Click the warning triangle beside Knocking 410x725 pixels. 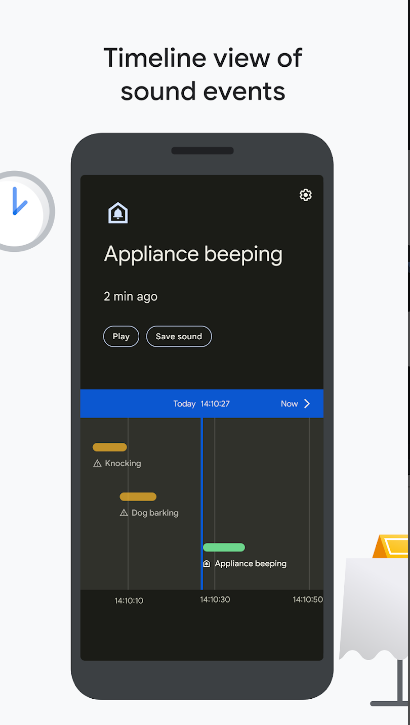coord(97,463)
